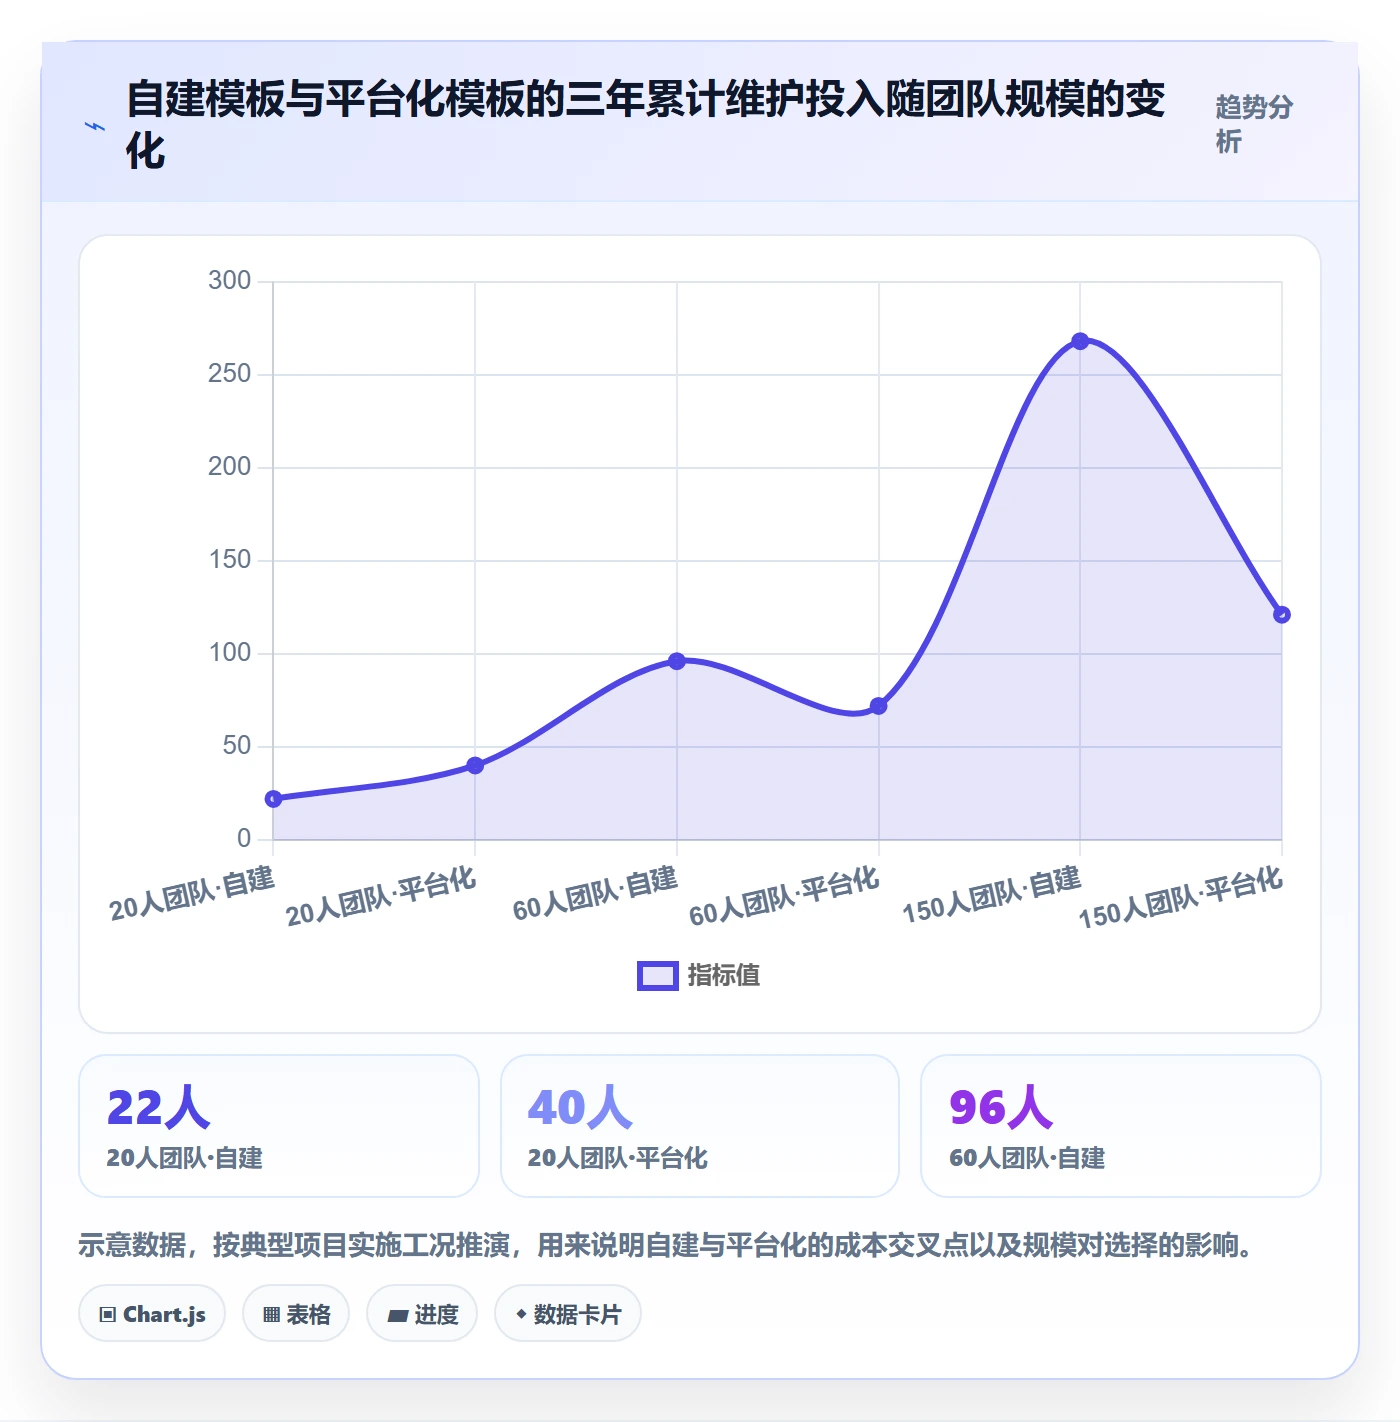Click the 20人团队·平台化 label under 40人
This screenshot has width=1400, height=1422.
point(618,1158)
